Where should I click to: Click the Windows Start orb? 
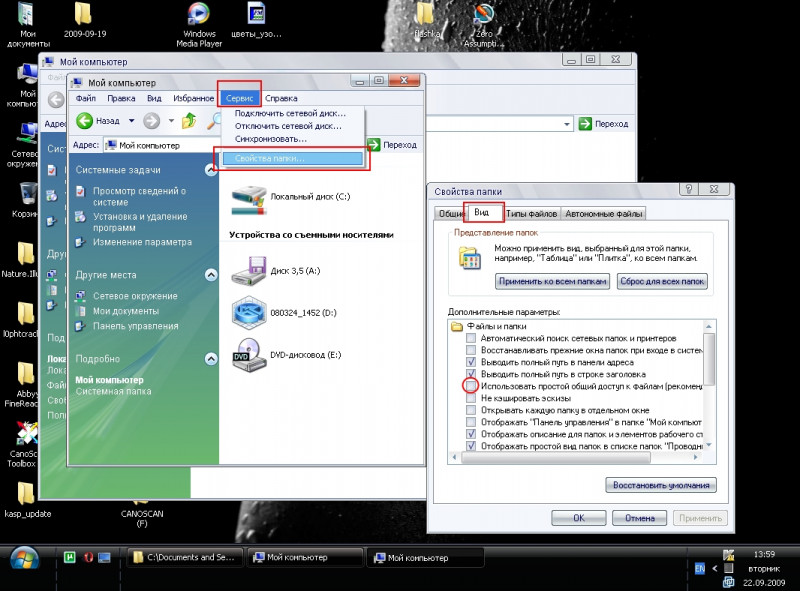coord(24,560)
